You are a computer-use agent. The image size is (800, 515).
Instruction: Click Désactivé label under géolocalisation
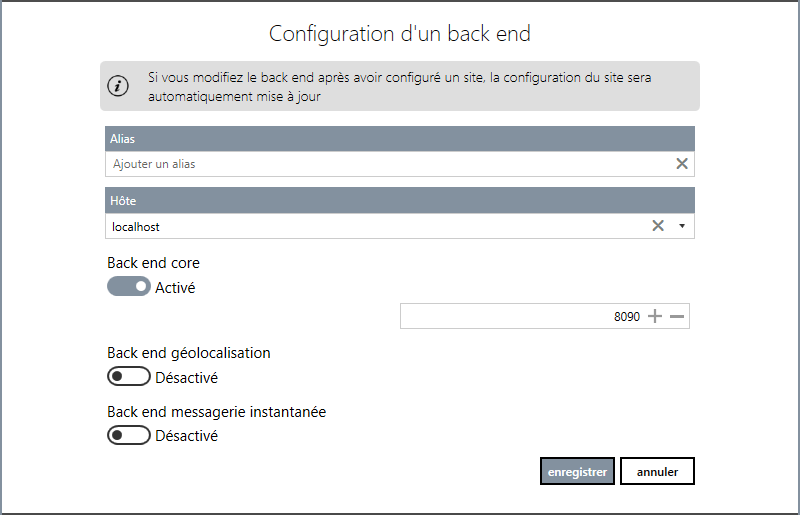coord(186,378)
